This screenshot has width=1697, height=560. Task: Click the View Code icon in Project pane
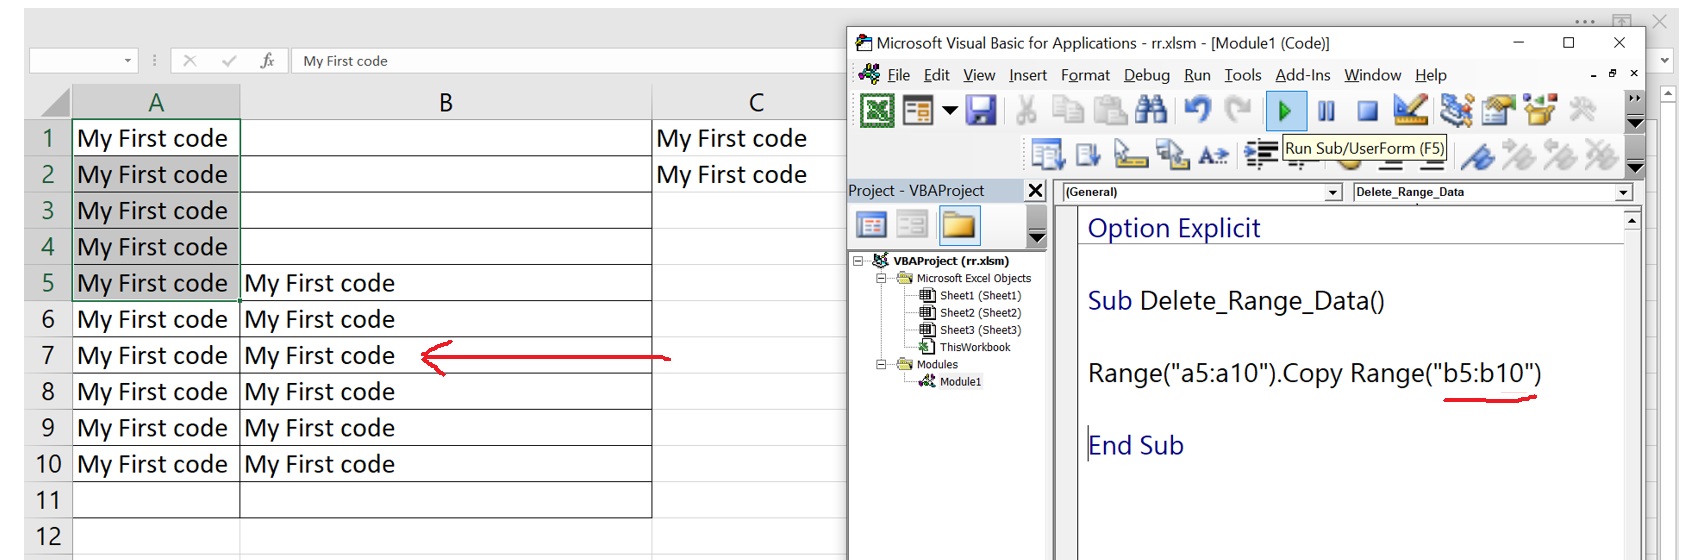(x=871, y=226)
